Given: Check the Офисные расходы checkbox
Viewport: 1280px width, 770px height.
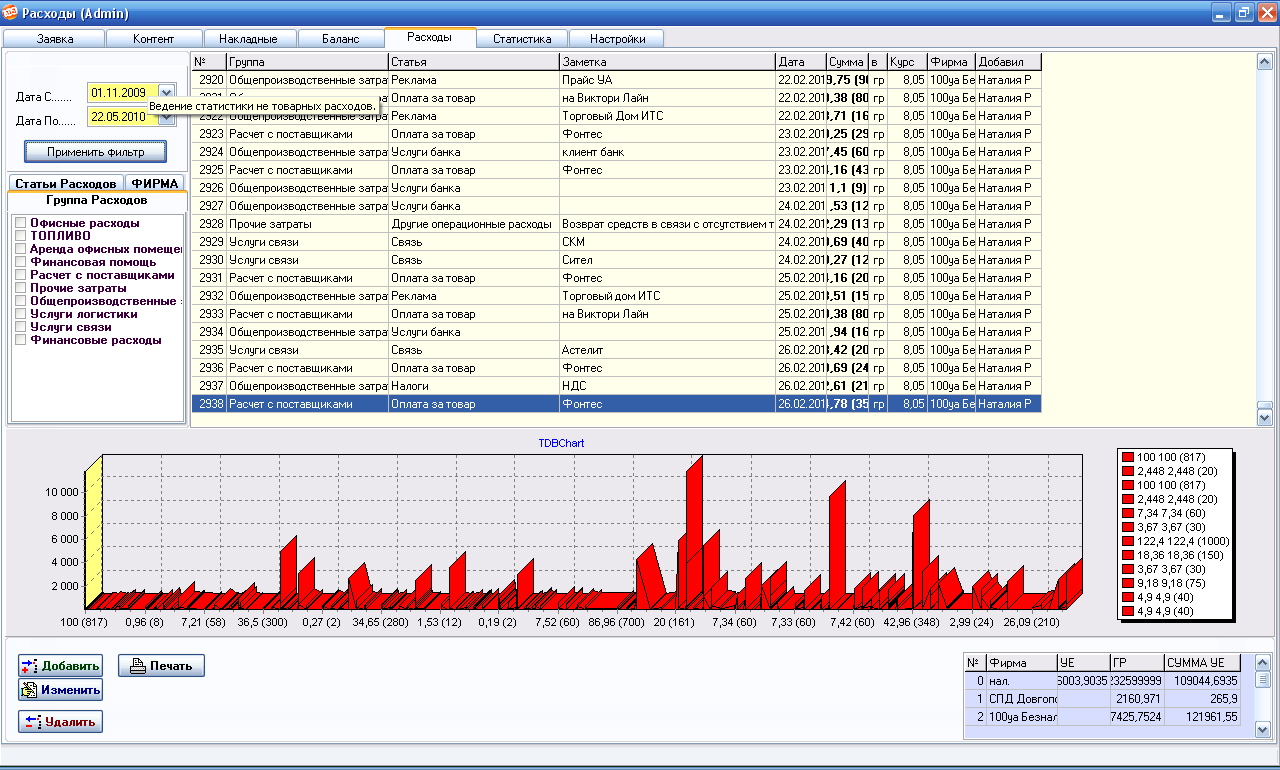Looking at the screenshot, I should point(20,223).
